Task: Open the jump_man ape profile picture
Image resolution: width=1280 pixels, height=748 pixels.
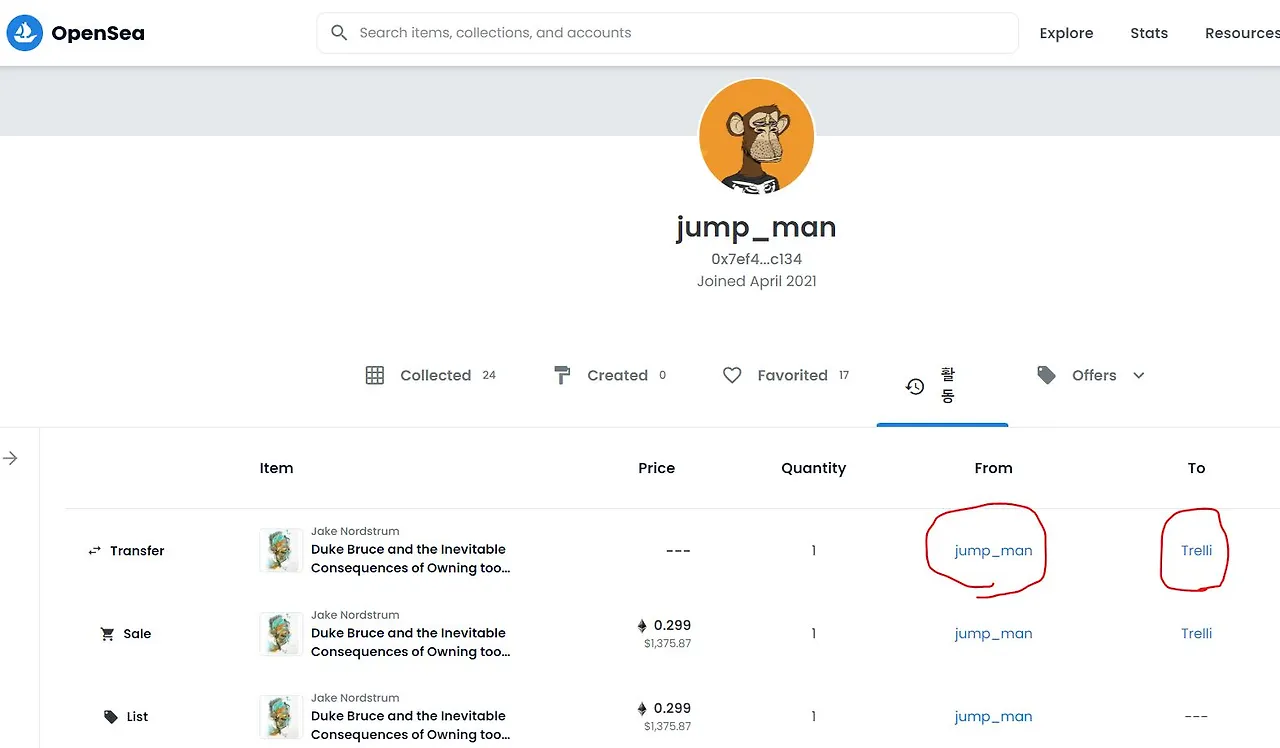Action: [757, 136]
